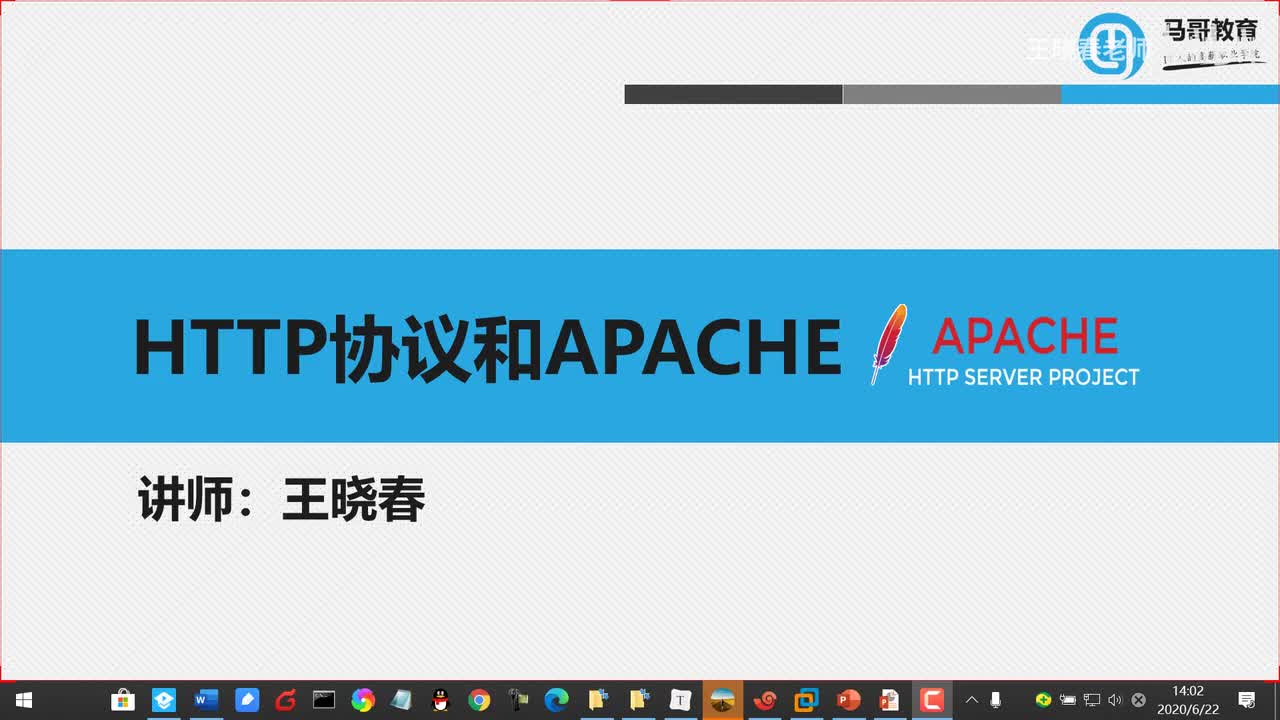Screen dimensions: 1280x720
Task: Switch to the Typora T icon
Action: 681,700
